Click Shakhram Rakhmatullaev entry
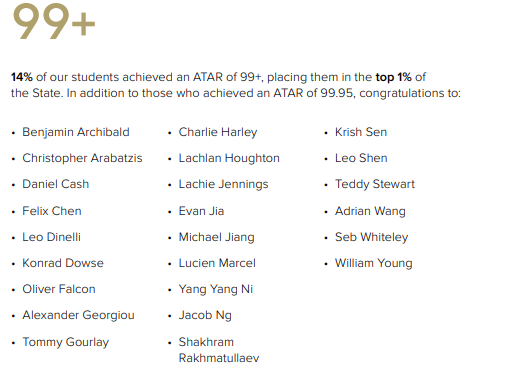The width and height of the screenshot is (507, 369). [219, 350]
